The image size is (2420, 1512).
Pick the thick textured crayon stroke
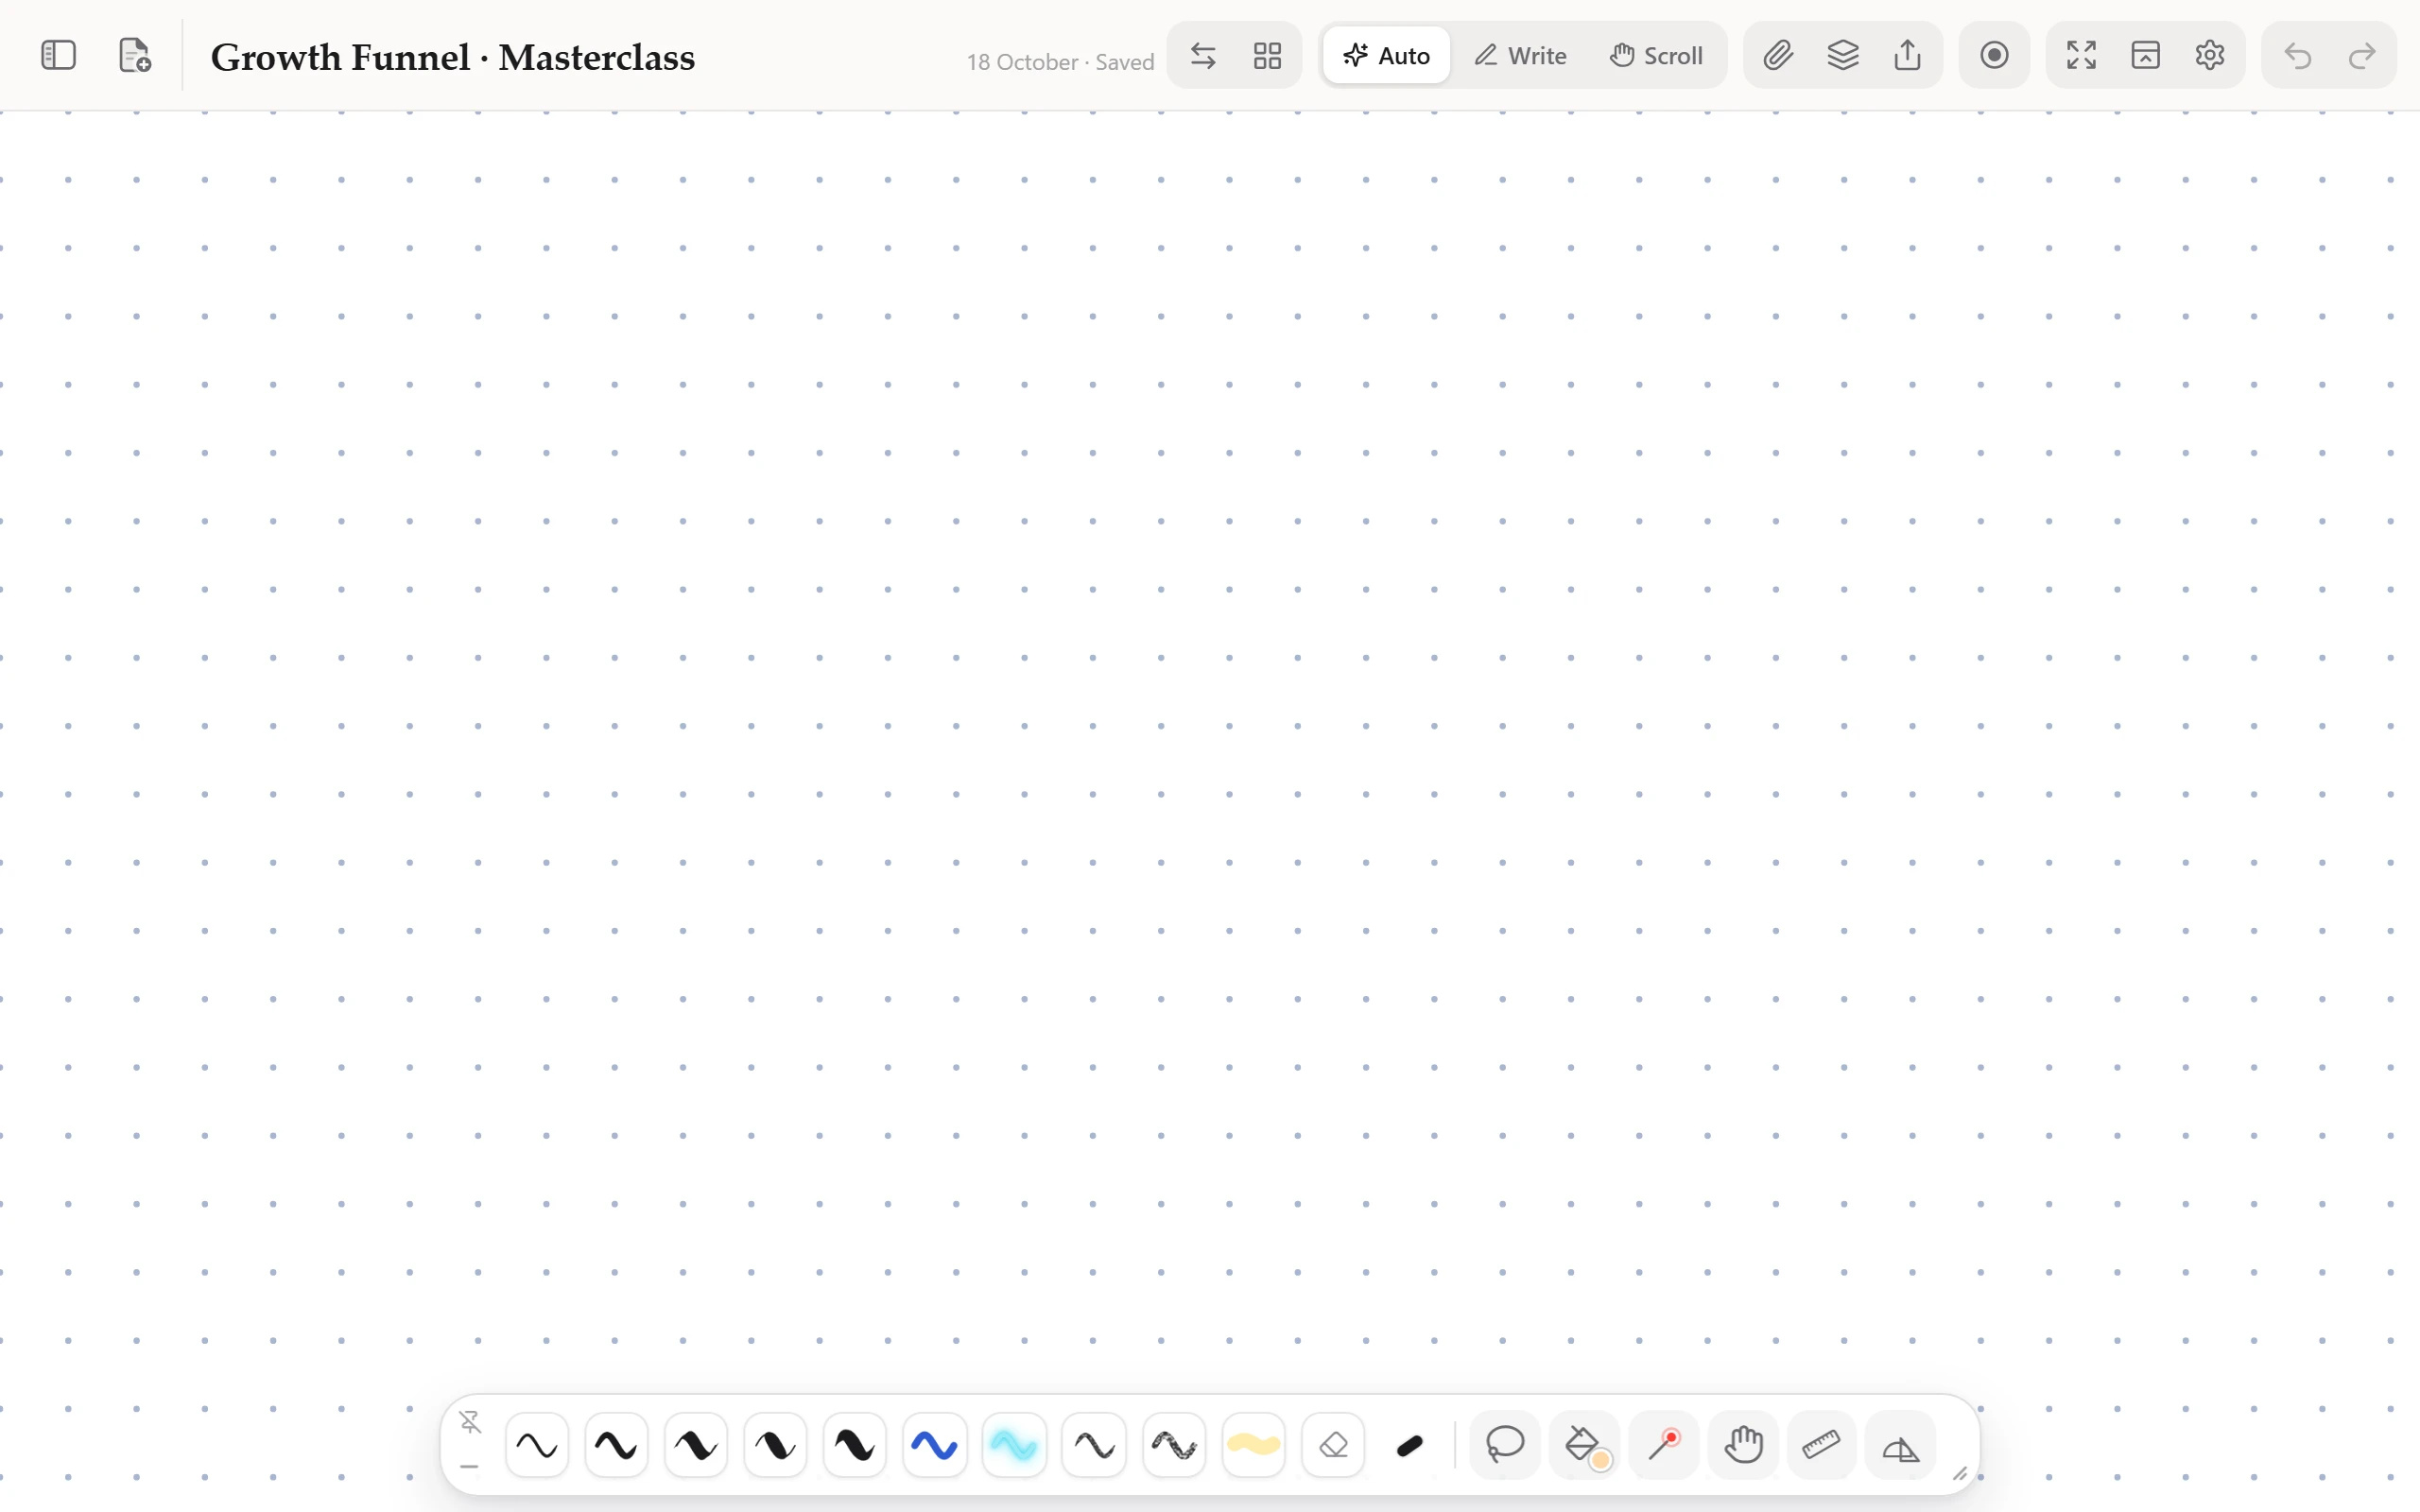(1173, 1445)
